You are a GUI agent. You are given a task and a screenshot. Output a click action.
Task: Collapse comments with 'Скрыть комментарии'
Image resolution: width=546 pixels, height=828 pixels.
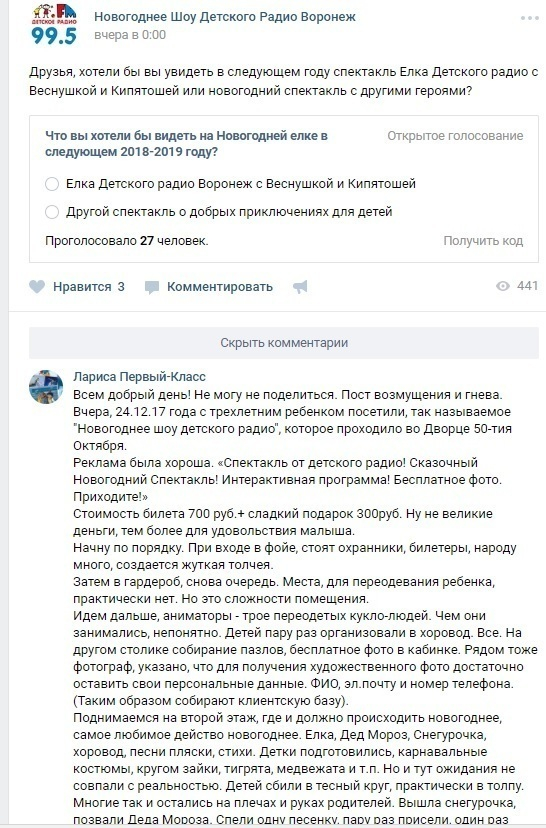(284, 343)
